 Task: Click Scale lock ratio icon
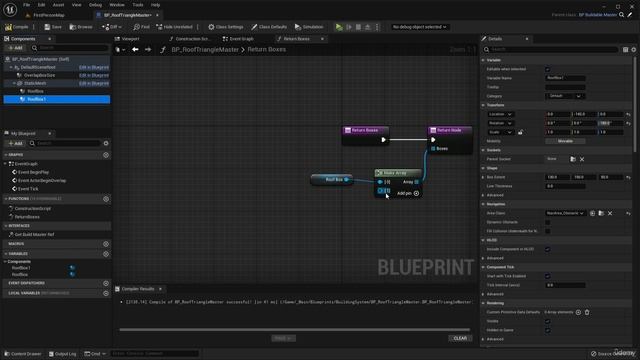coord(520,132)
